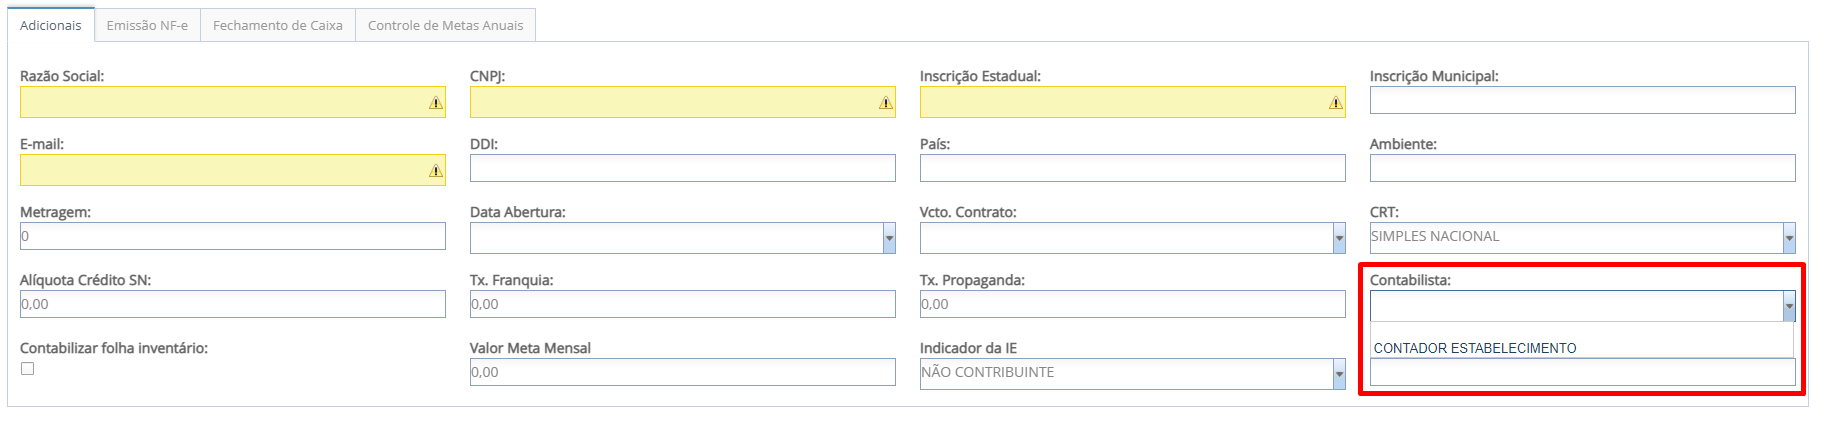This screenshot has width=1826, height=426.
Task: Click the Inscrição Municipal input field
Action: [x=1582, y=100]
